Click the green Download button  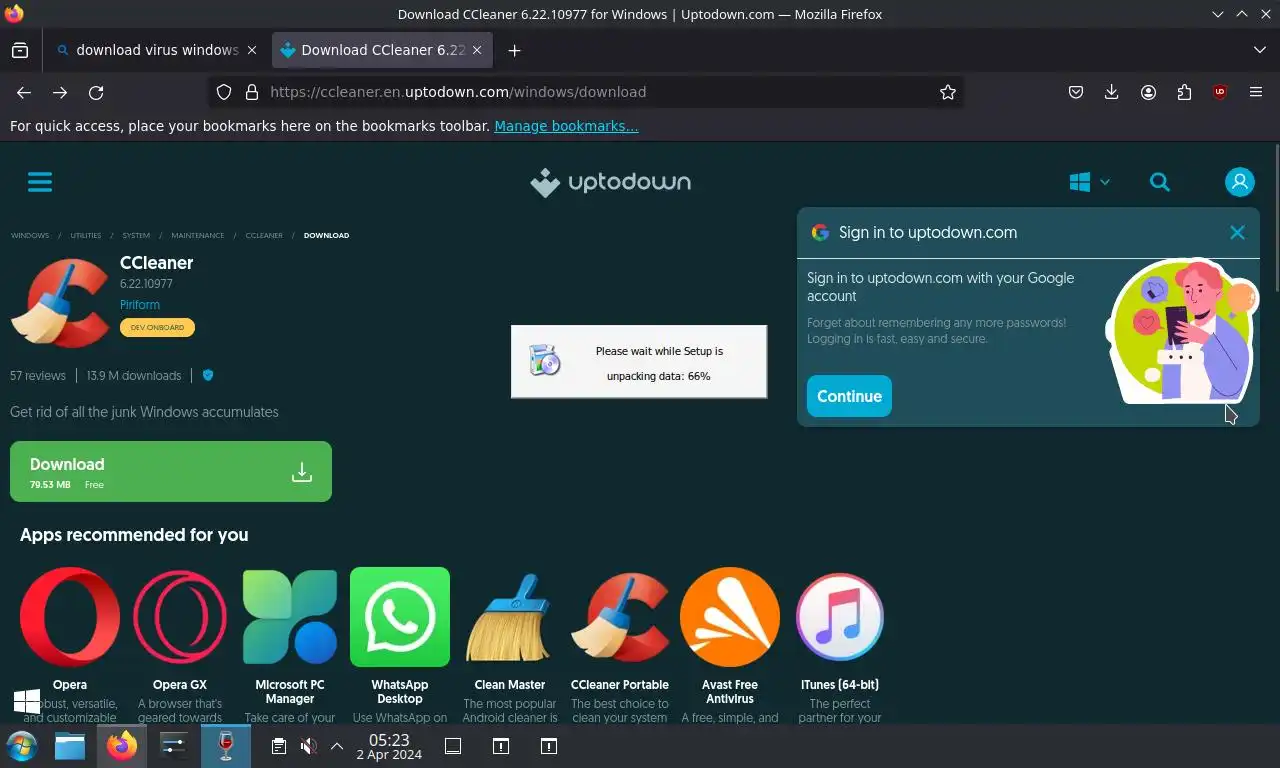tap(171, 471)
